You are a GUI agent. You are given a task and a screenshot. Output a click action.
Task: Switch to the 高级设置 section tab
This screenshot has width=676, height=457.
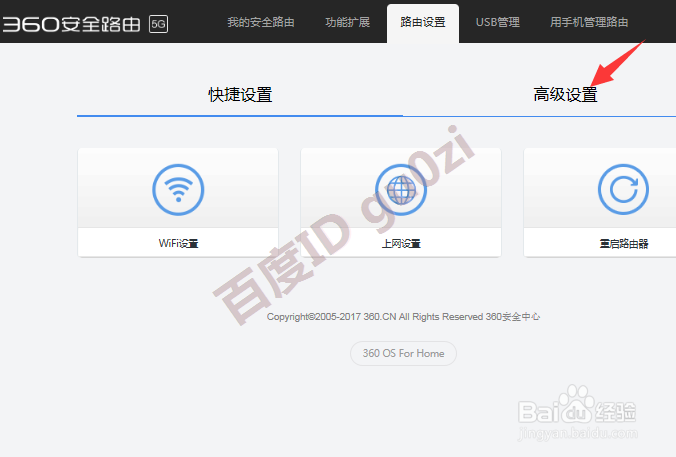565,95
